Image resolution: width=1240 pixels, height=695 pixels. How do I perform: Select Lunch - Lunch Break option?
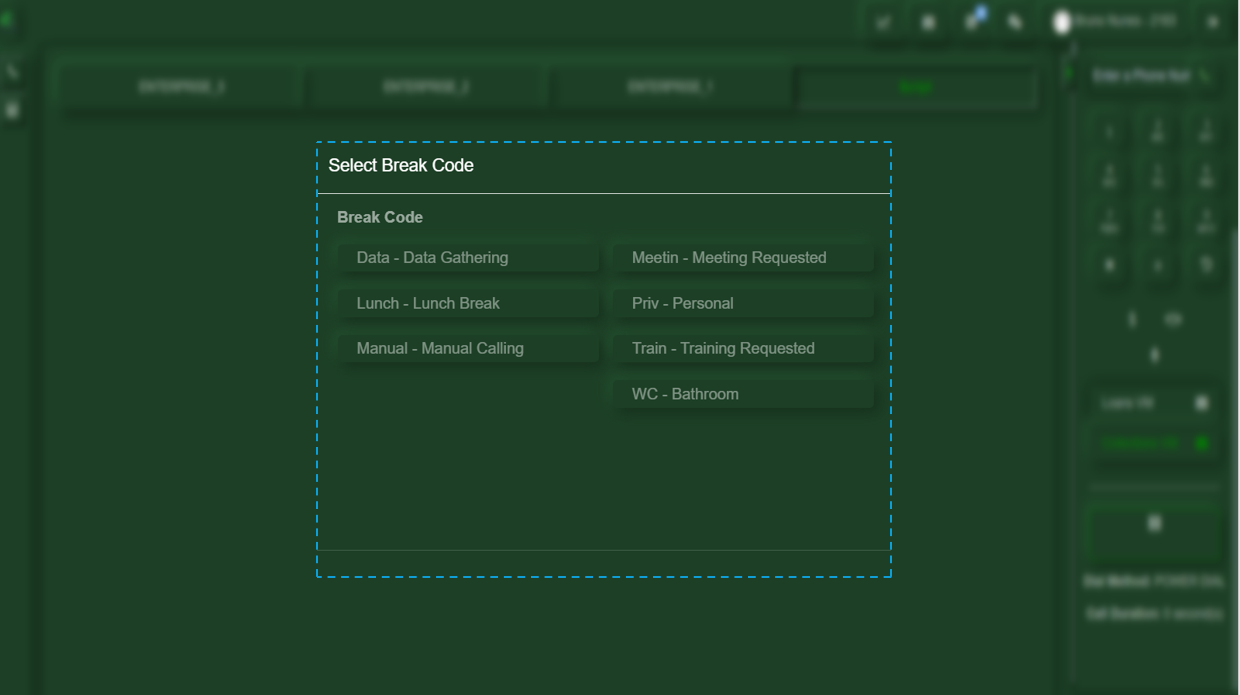[467, 303]
